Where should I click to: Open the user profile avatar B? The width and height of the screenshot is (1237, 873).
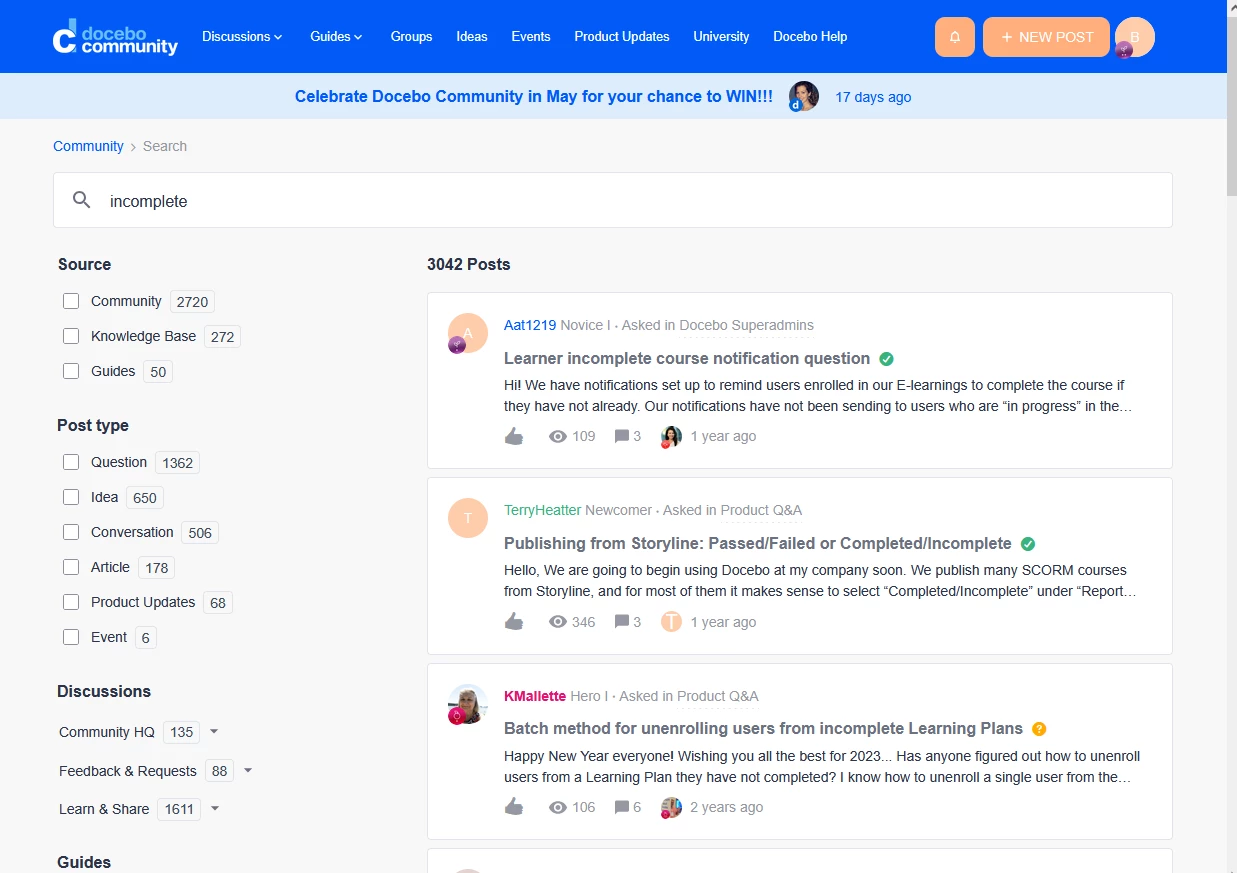(1135, 37)
